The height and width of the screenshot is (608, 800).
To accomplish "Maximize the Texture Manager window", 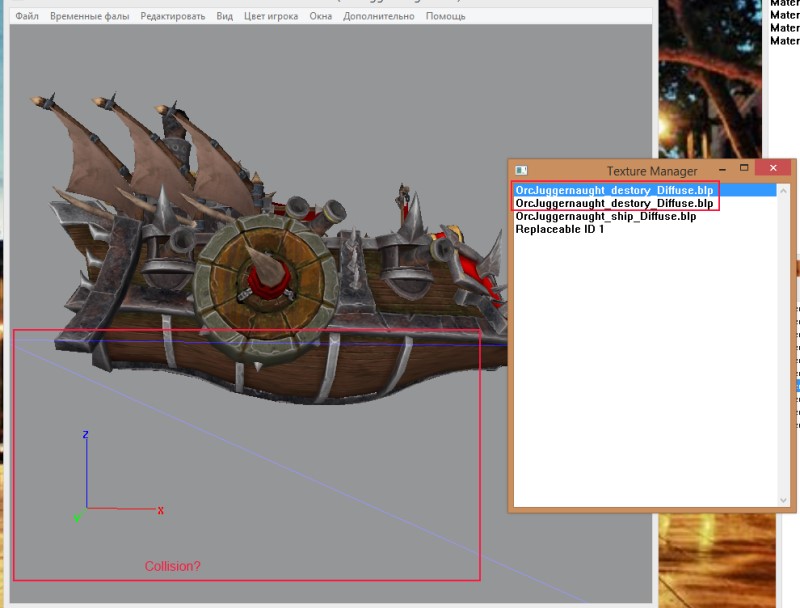I will tap(744, 168).
